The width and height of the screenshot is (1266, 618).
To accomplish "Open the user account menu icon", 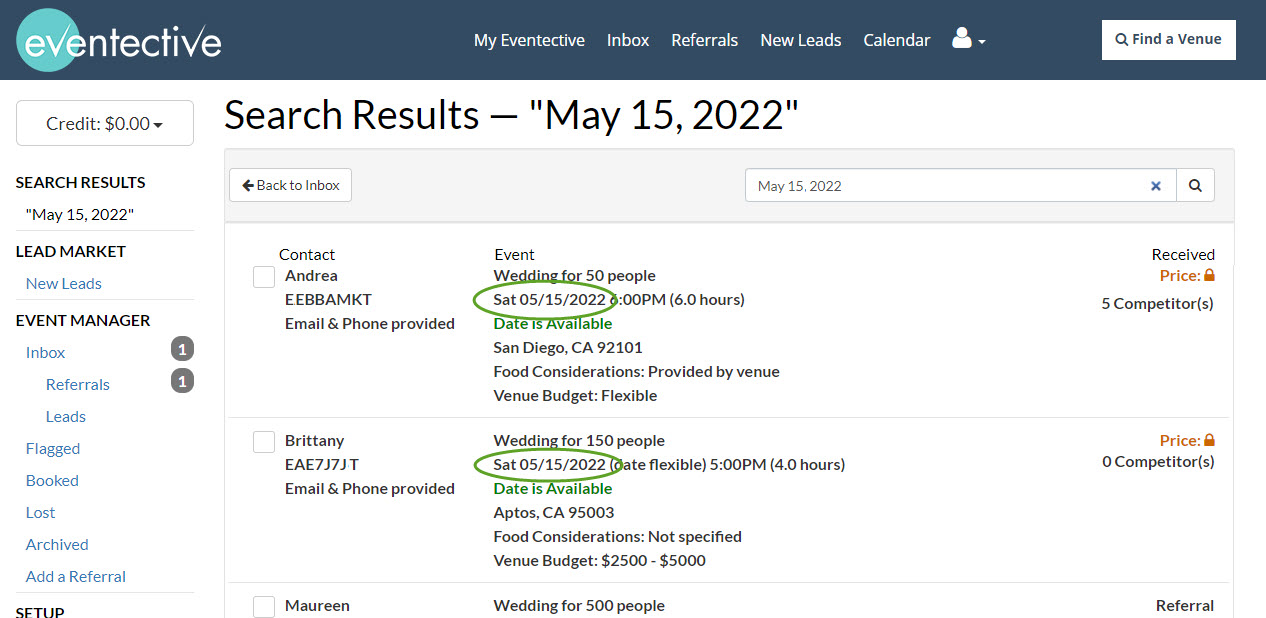I will click(969, 40).
